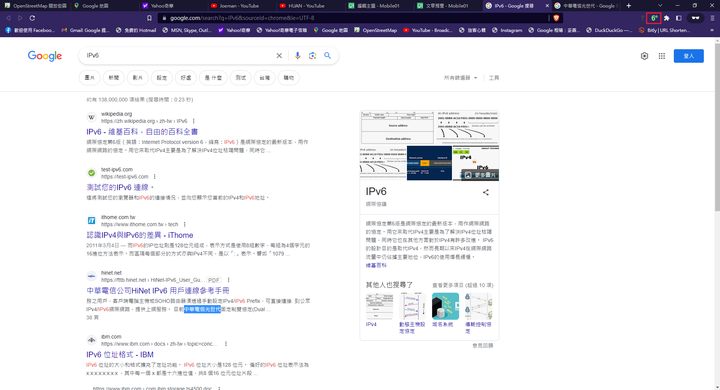Switch to the OpenStreetMap tab
The image size is (720, 390).
coord(35,6)
